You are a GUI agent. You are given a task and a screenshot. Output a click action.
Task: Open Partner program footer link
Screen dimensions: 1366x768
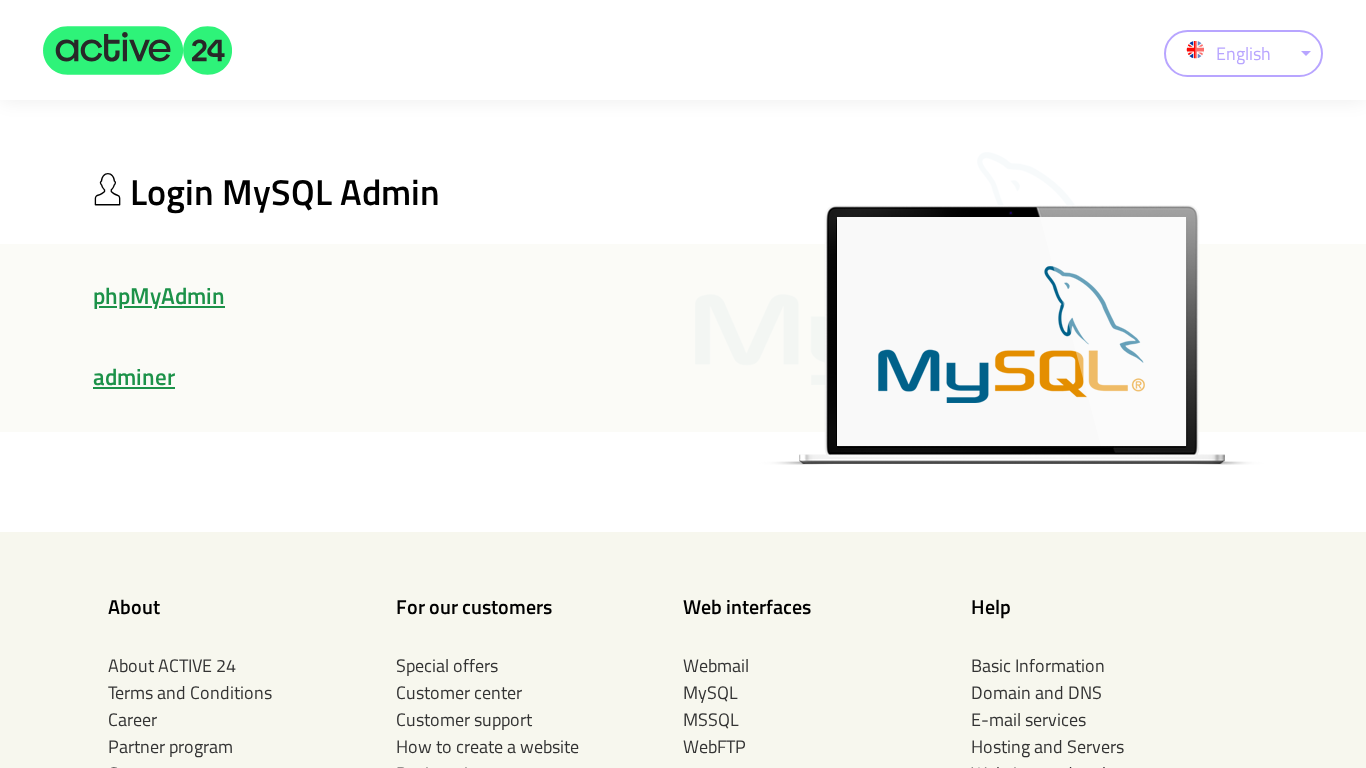(170, 747)
